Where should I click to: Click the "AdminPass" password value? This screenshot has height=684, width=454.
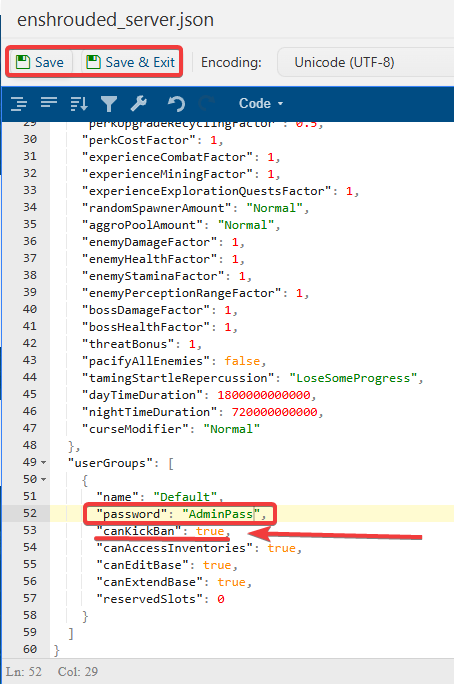(x=221, y=514)
